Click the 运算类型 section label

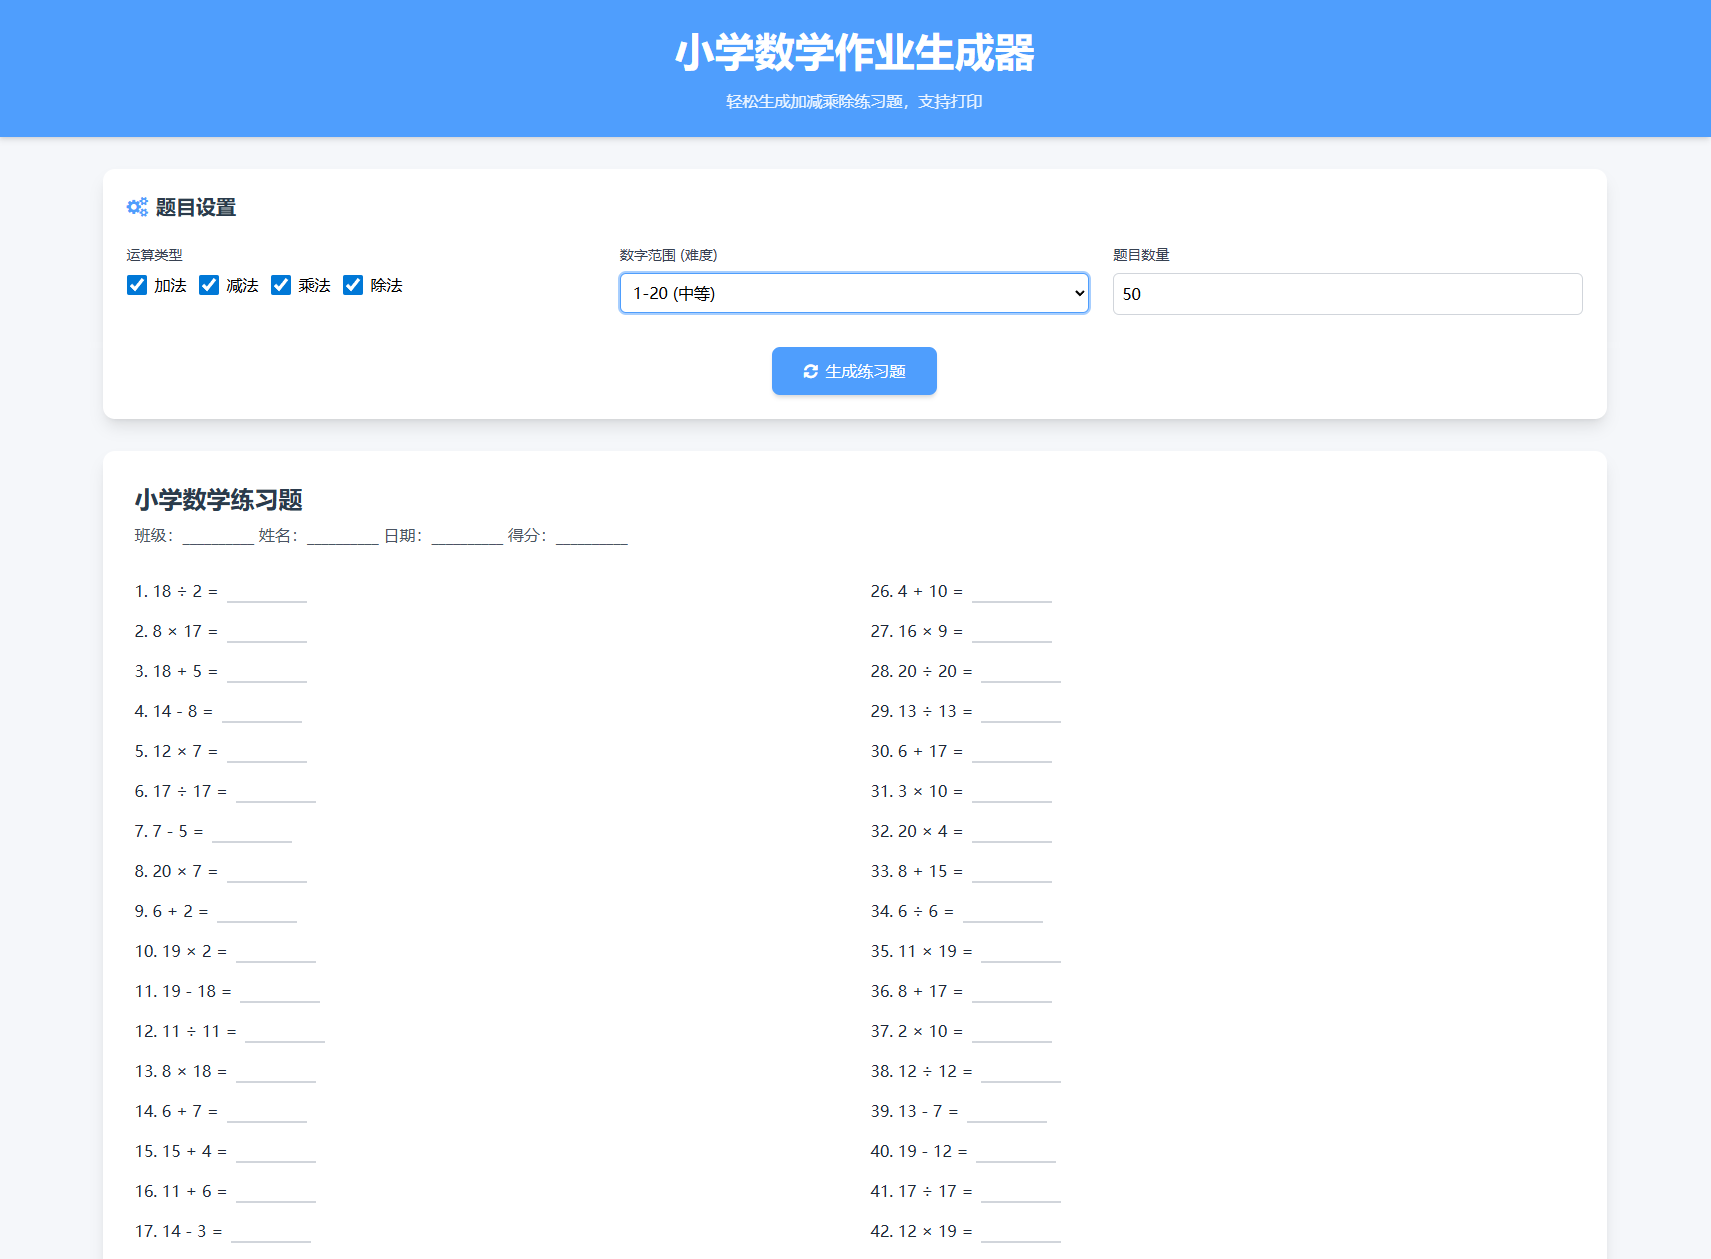click(154, 255)
